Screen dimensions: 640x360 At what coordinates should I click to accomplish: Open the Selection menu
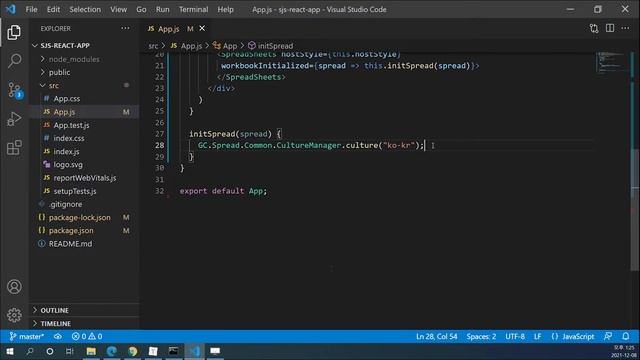(85, 9)
